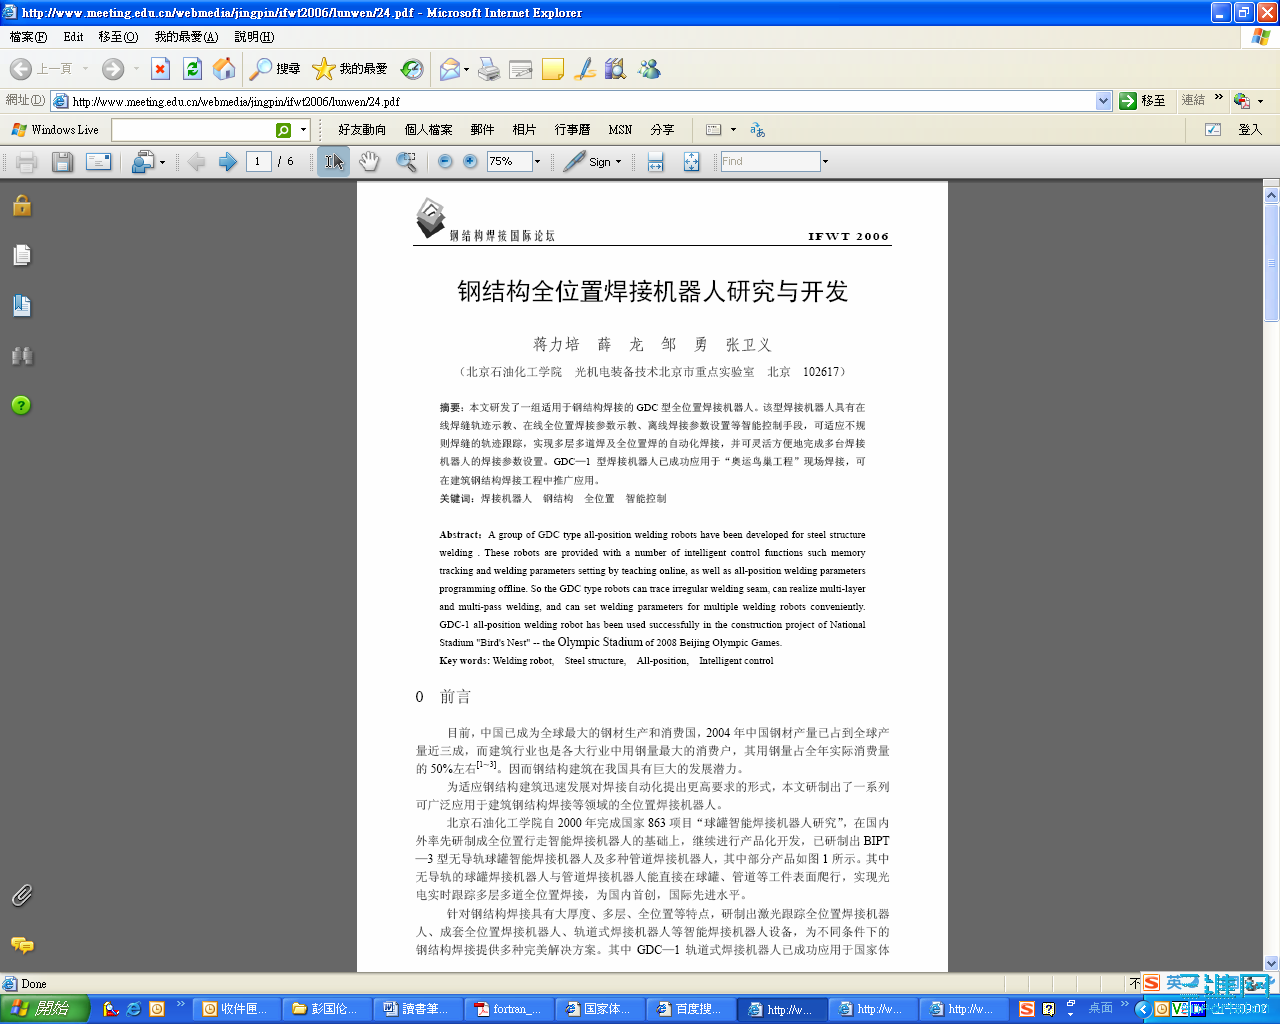Click the IE Stop loading icon
This screenshot has height=1024, width=1280.
tap(160, 68)
